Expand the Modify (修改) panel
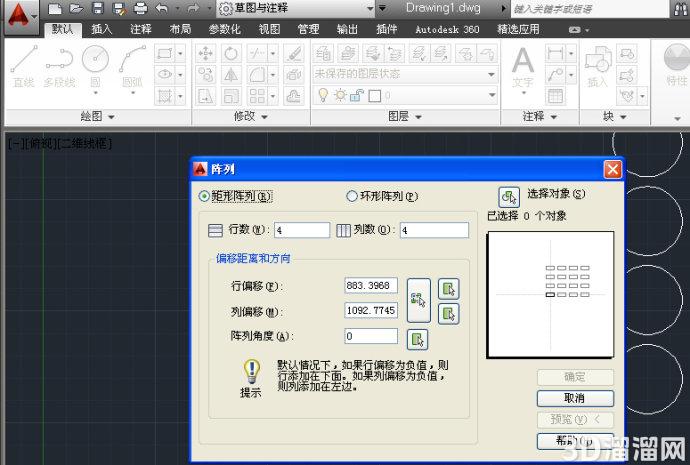The image size is (690, 465). [x=250, y=116]
